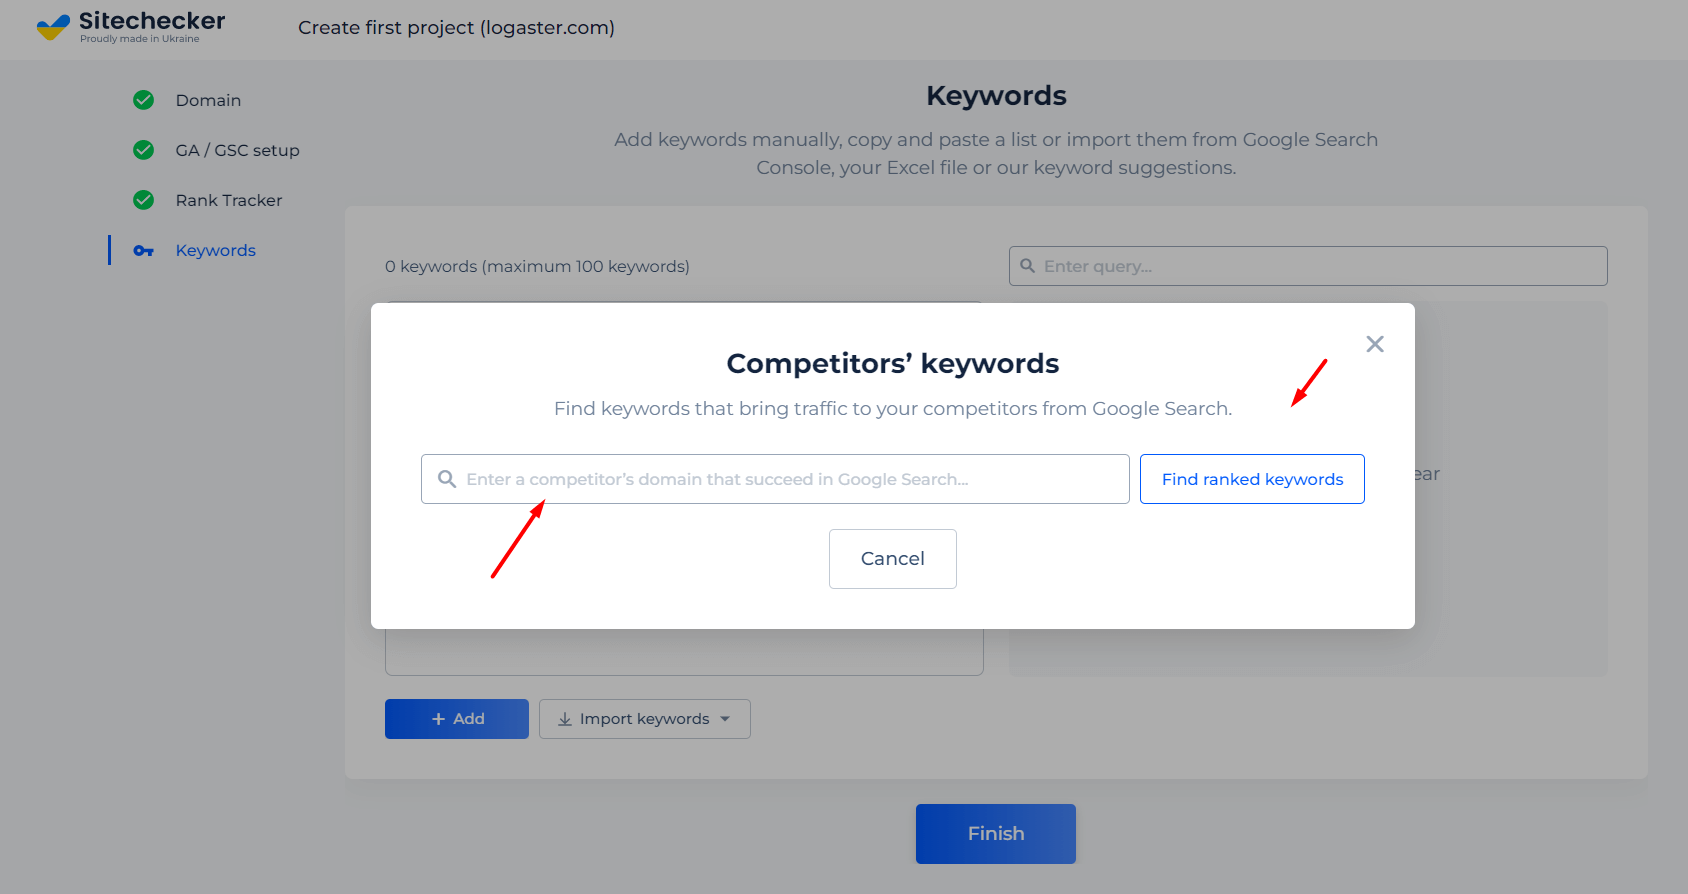Click the blue Add button
Viewport: 1688px width, 894px height.
[457, 719]
